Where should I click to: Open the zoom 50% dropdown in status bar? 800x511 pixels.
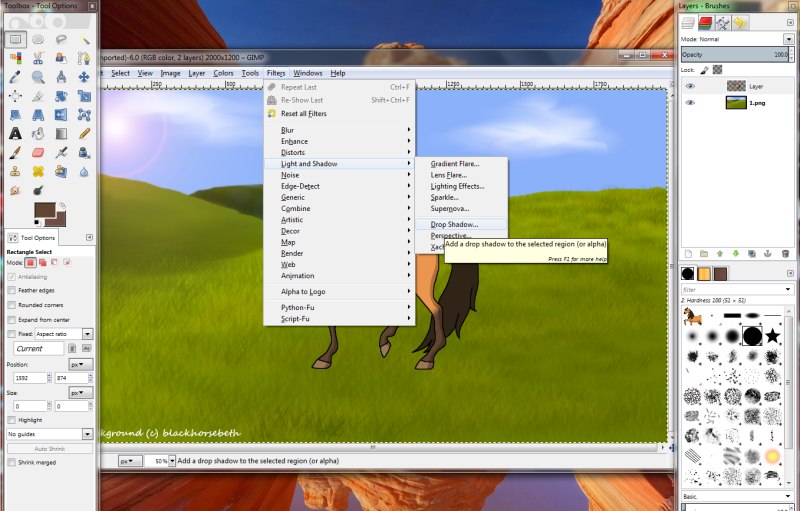[x=172, y=461]
